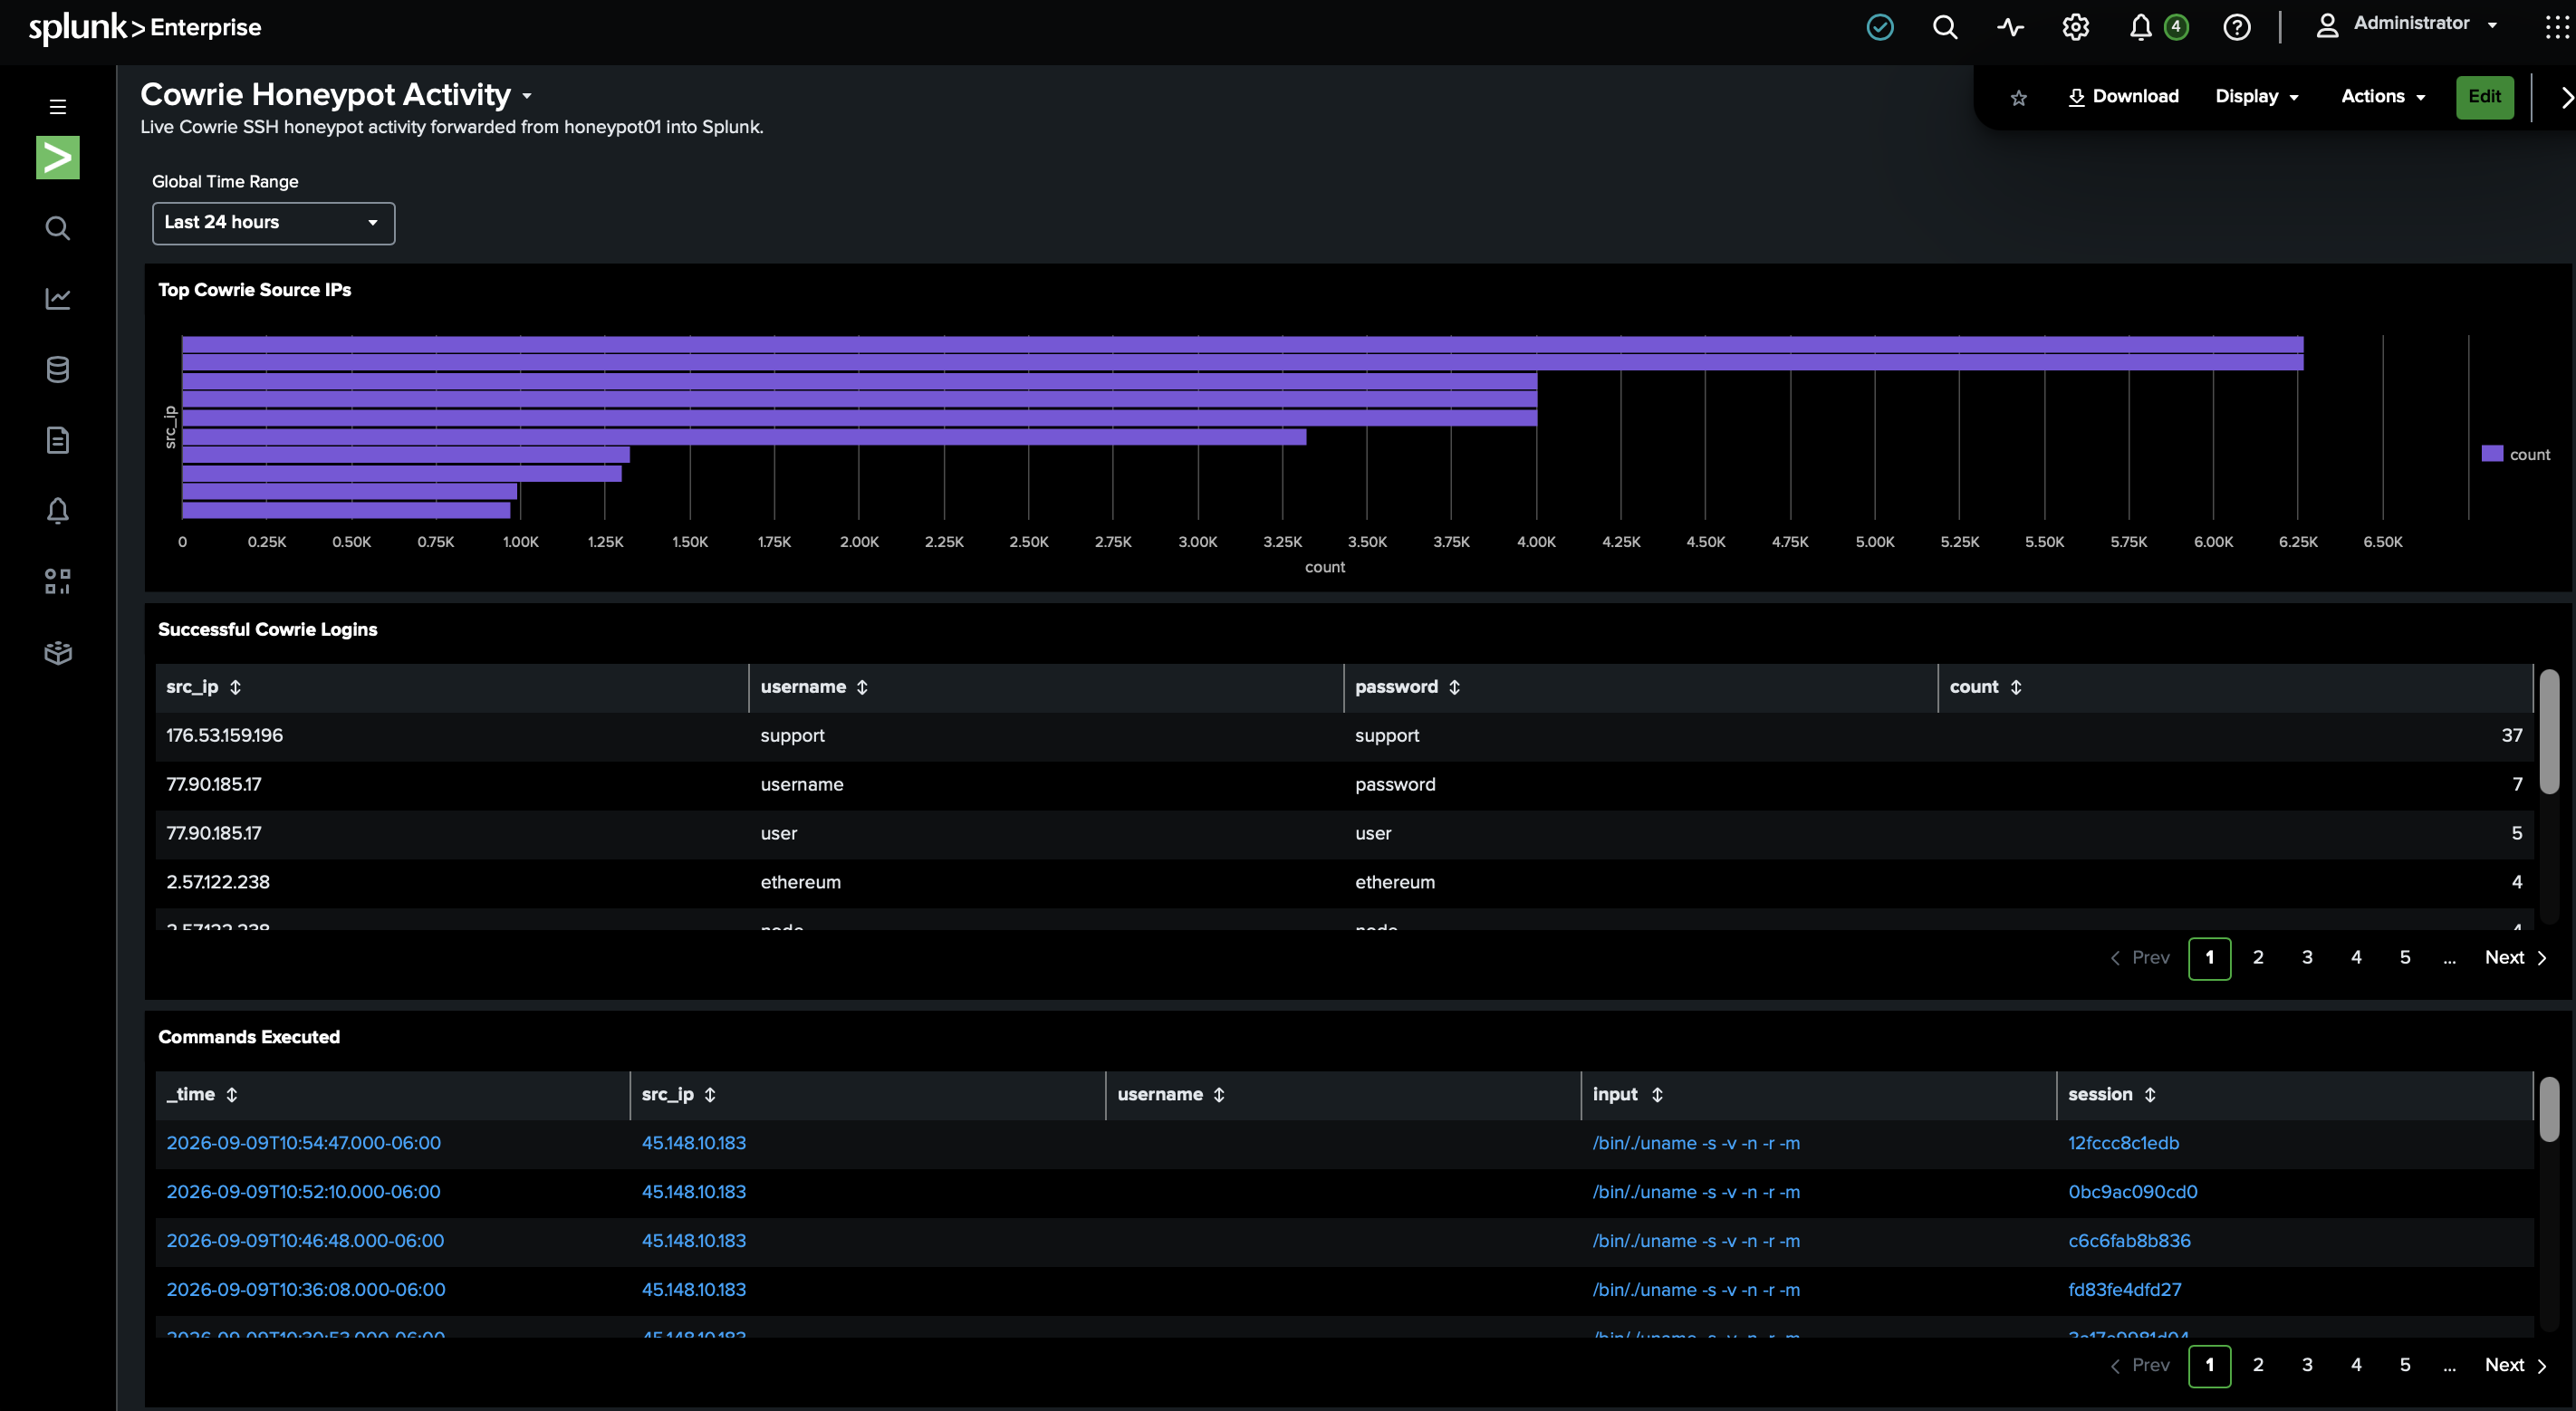
Task: Open the sidebar Search magnifier icon
Action: click(58, 228)
